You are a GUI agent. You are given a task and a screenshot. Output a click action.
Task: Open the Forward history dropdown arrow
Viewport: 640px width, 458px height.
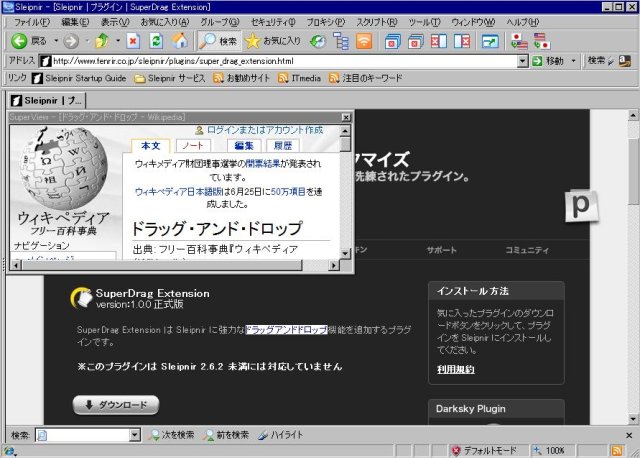87,41
